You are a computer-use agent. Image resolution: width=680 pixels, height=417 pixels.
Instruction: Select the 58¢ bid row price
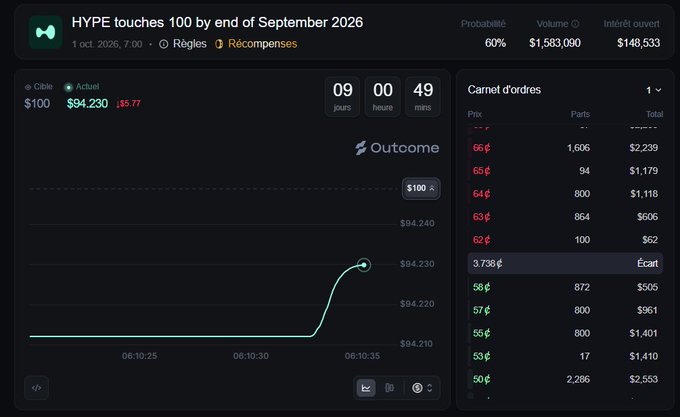coord(481,287)
